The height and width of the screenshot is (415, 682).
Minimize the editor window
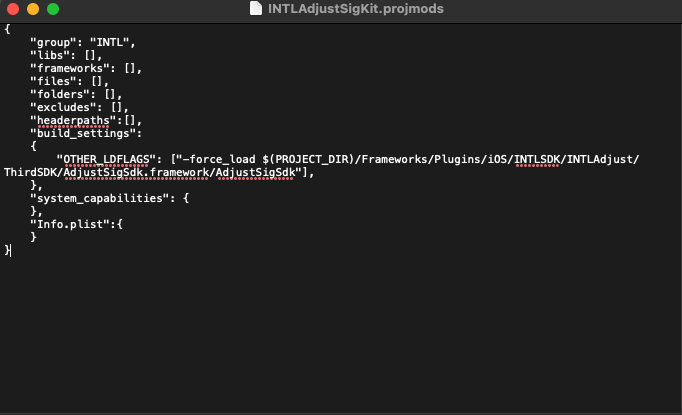(x=33, y=9)
